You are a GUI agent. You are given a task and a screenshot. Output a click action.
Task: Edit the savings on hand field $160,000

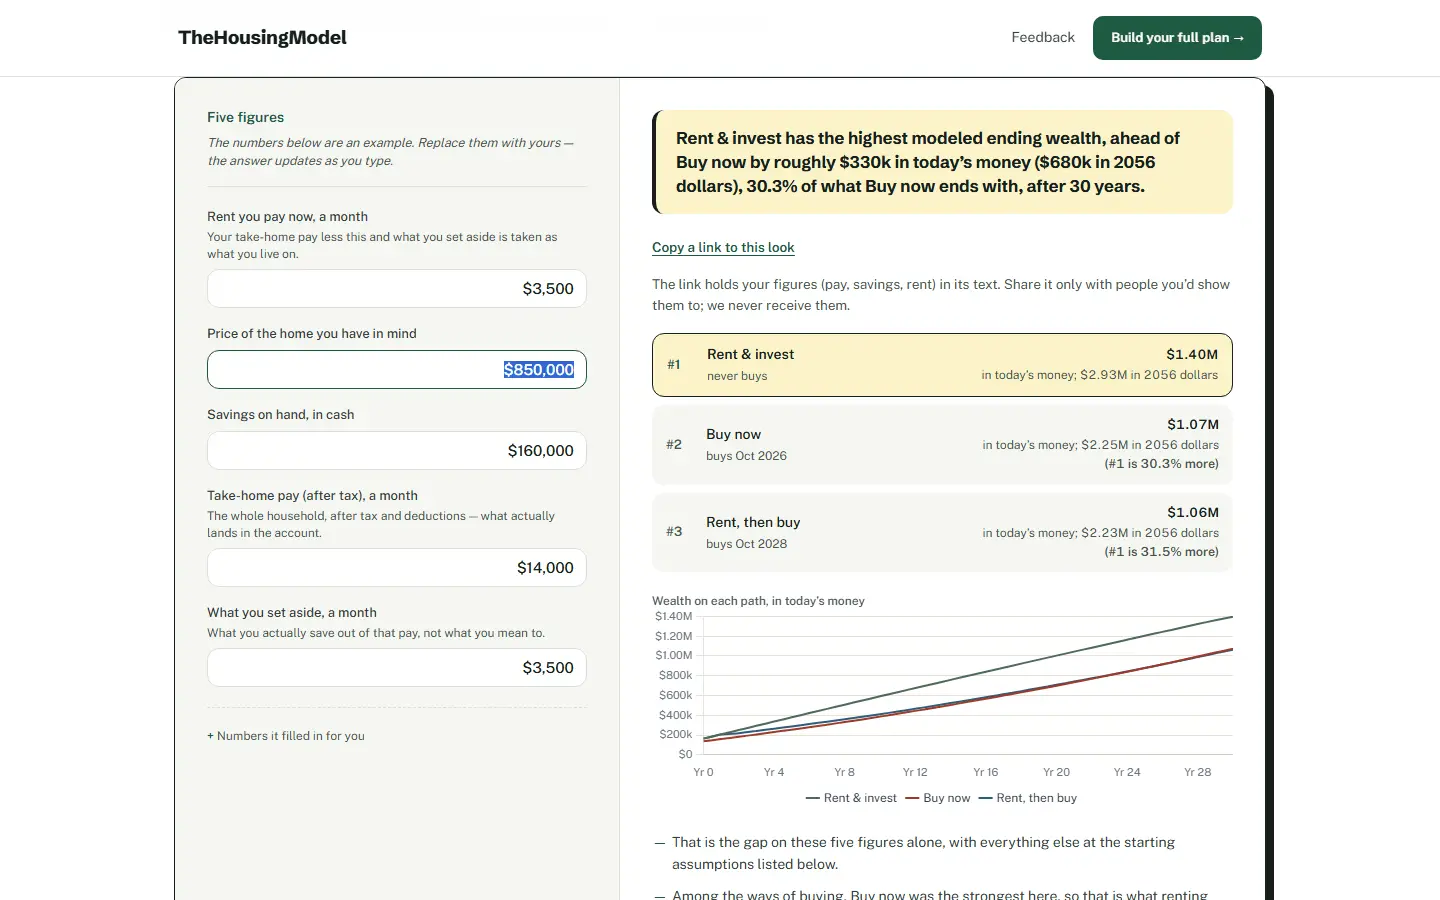397,451
